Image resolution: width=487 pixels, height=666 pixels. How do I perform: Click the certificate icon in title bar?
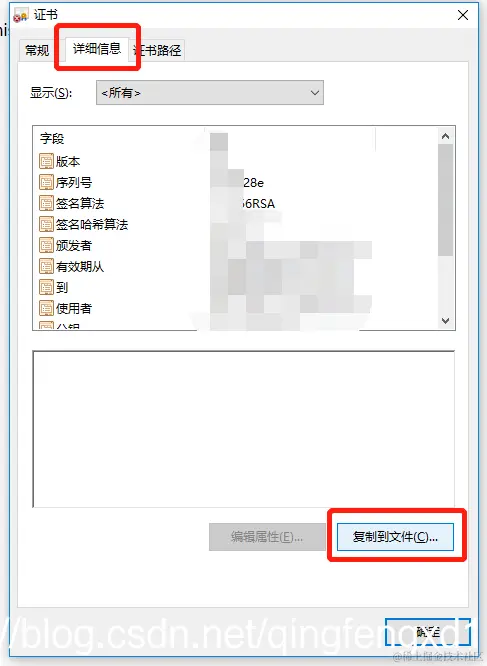[20, 15]
